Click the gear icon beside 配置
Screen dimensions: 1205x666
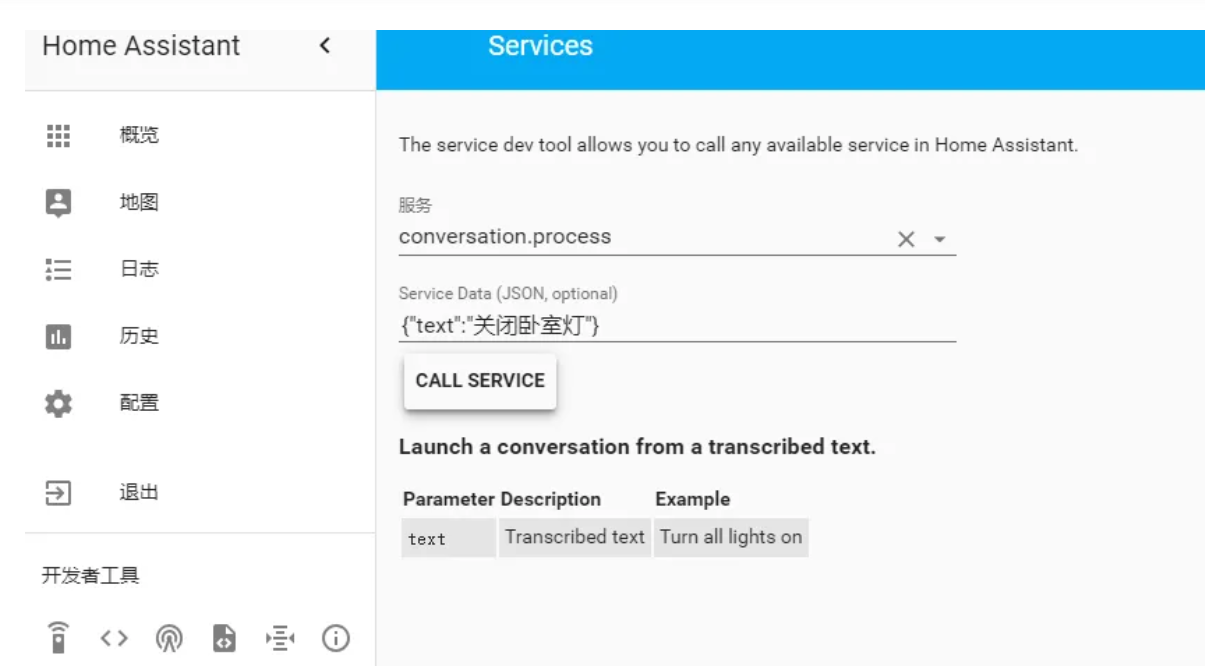(59, 404)
